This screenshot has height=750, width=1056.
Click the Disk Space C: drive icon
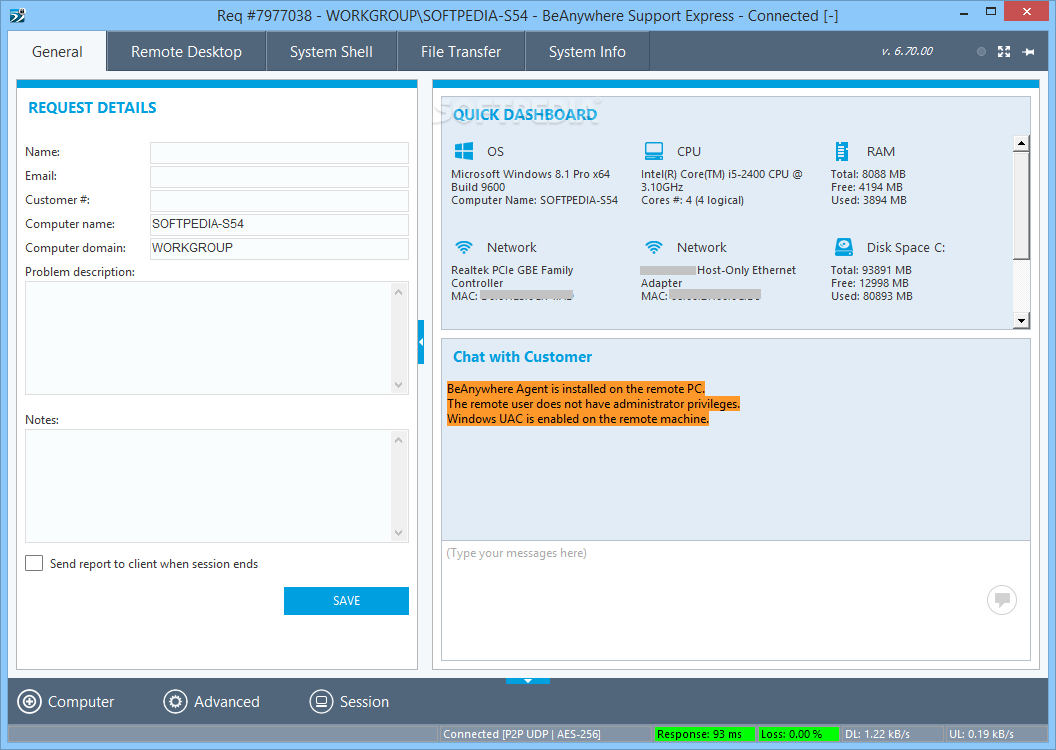click(x=843, y=247)
